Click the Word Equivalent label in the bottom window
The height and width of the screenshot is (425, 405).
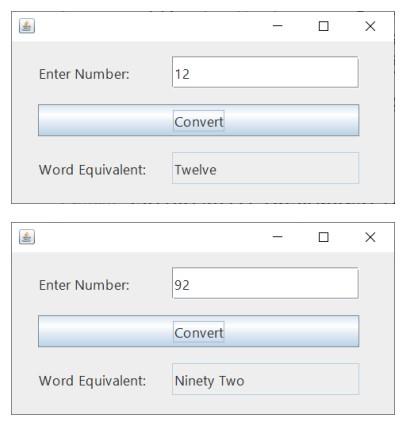point(92,381)
